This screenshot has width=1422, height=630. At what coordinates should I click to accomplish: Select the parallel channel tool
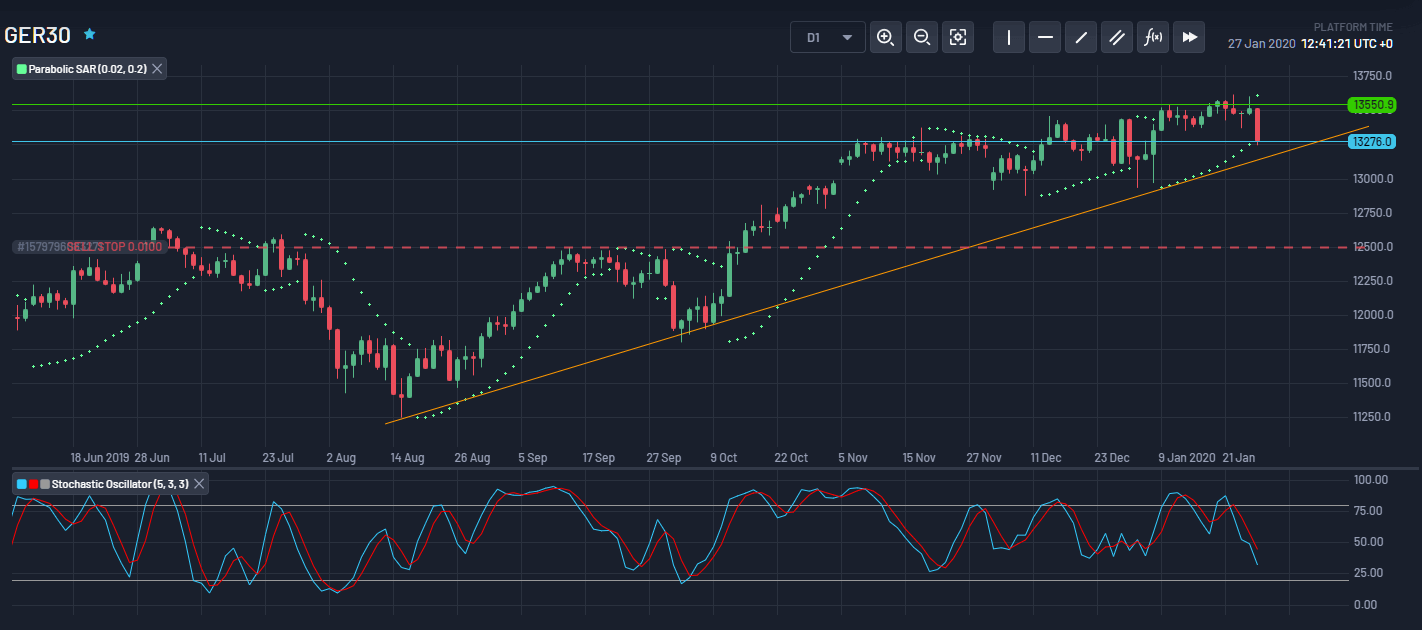(x=1116, y=37)
